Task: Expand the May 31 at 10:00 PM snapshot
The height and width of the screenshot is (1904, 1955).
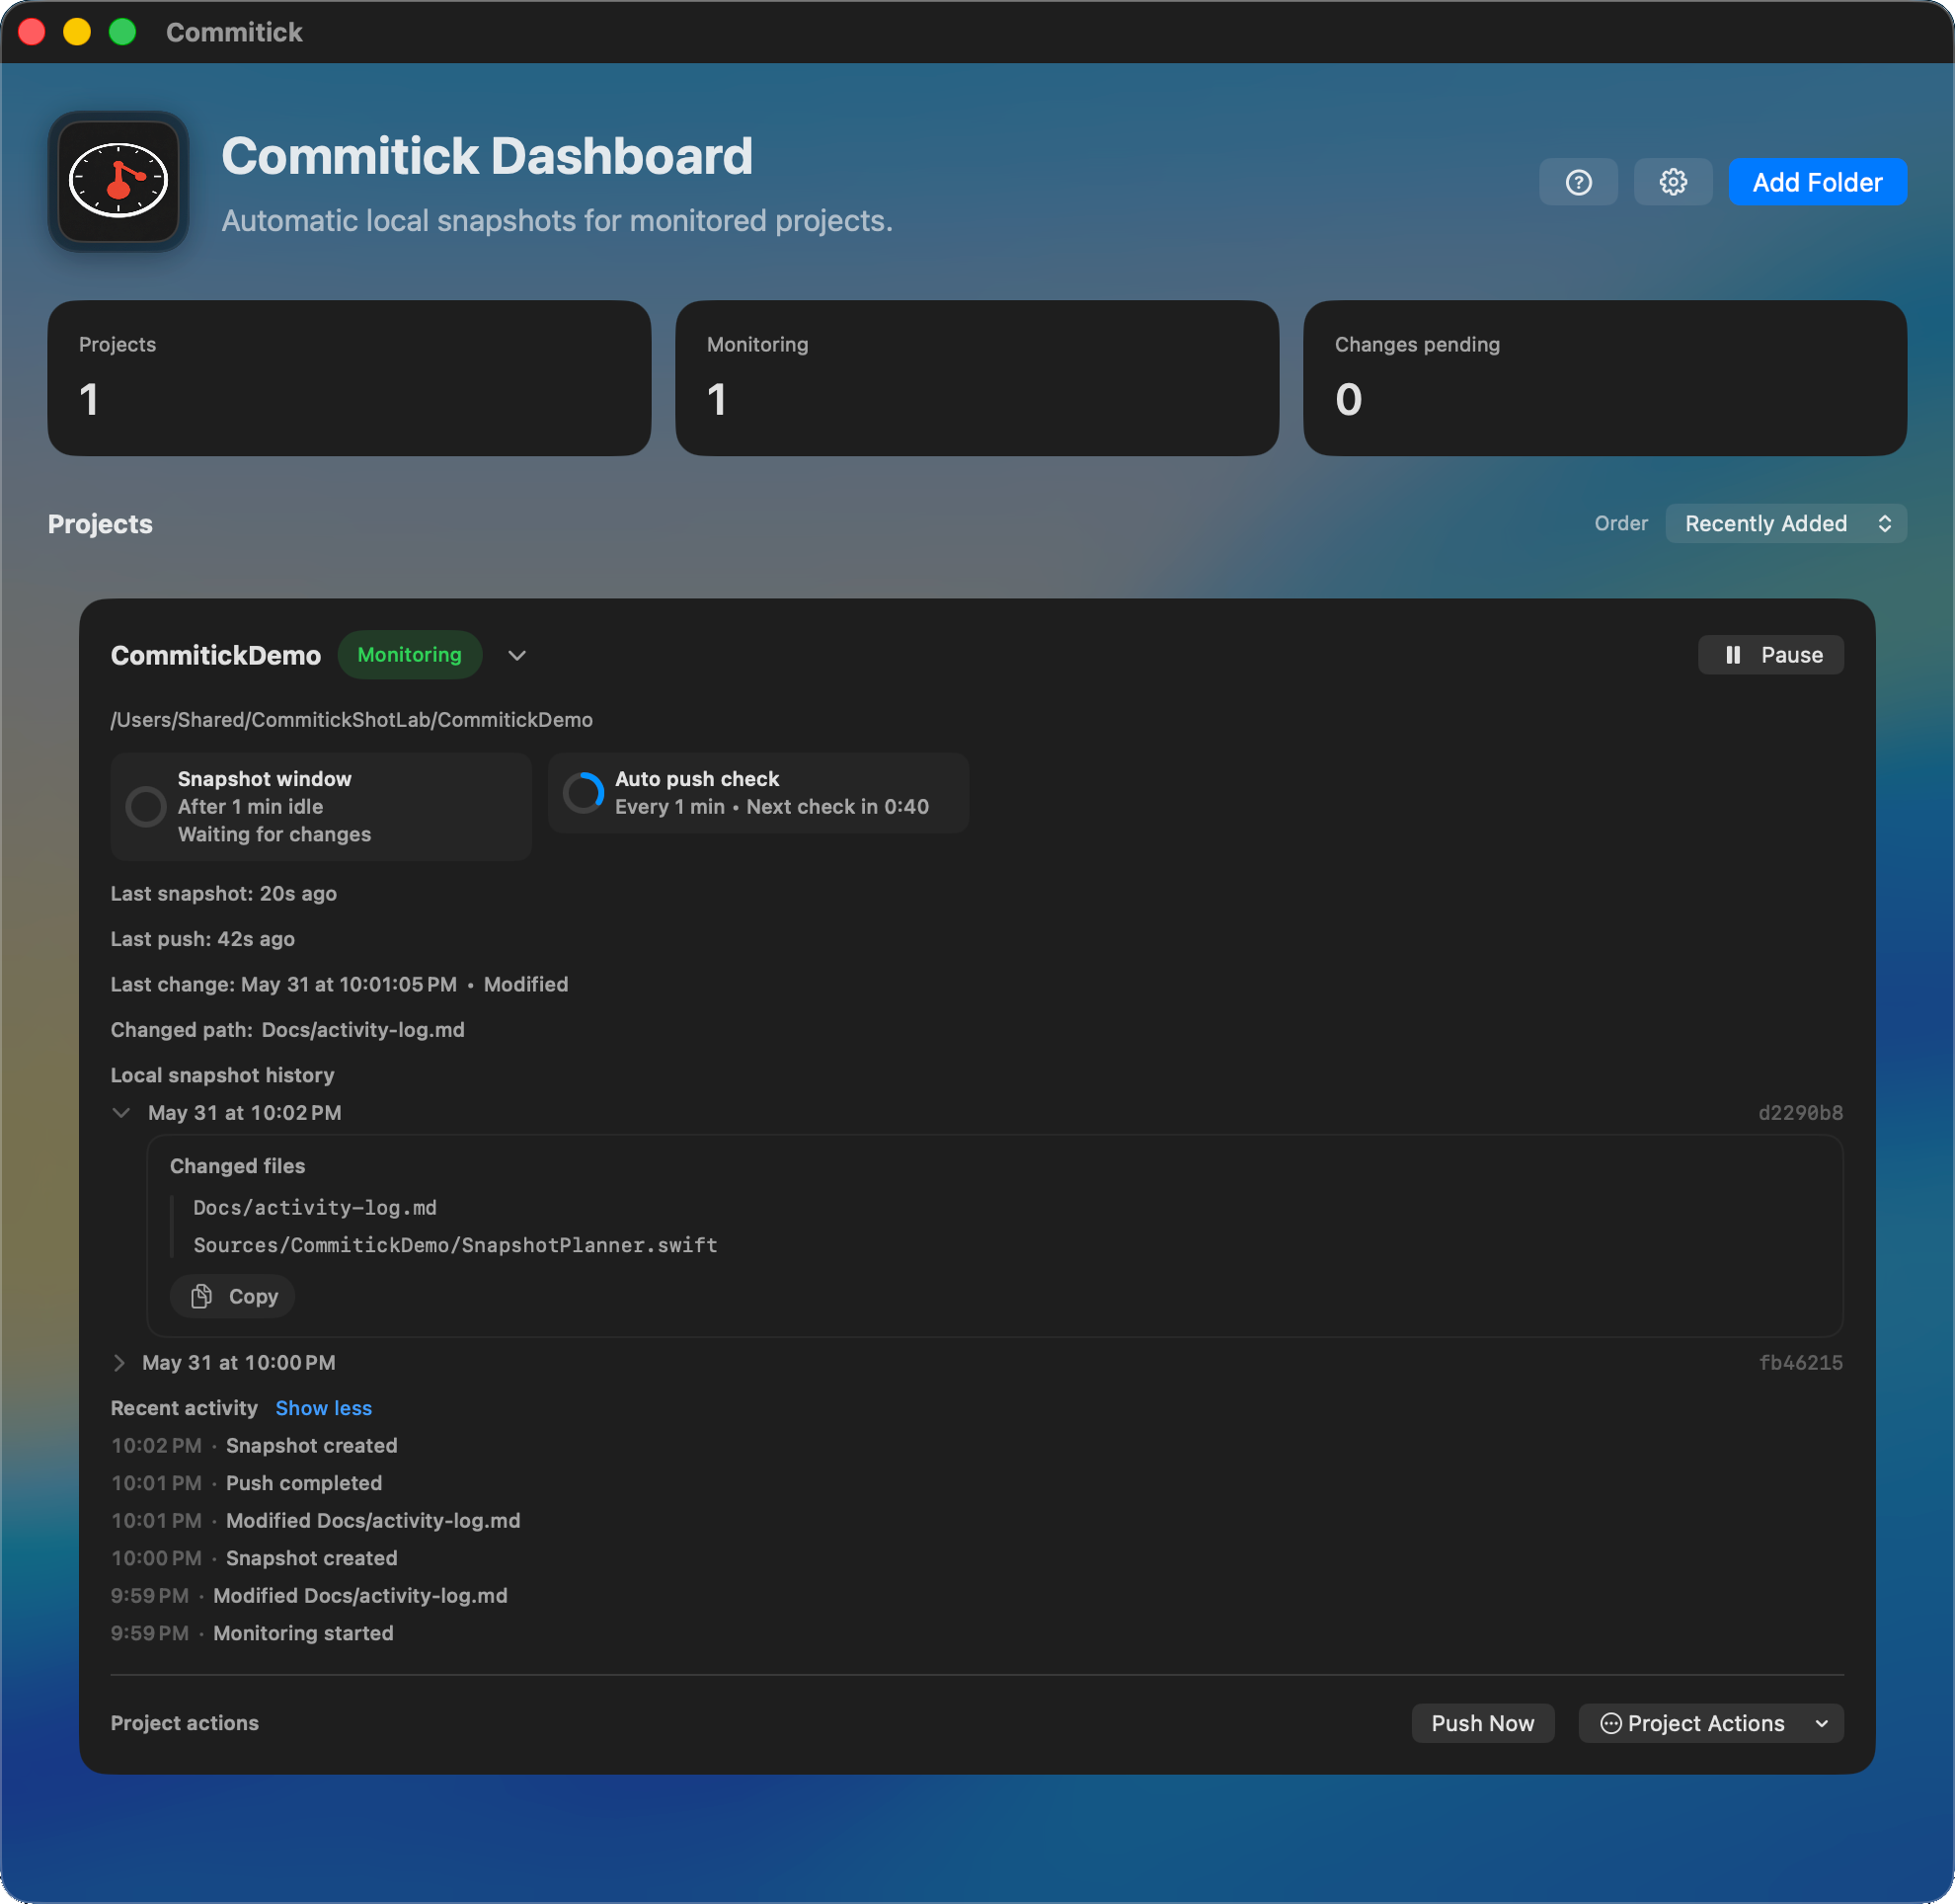Action: 119,1363
